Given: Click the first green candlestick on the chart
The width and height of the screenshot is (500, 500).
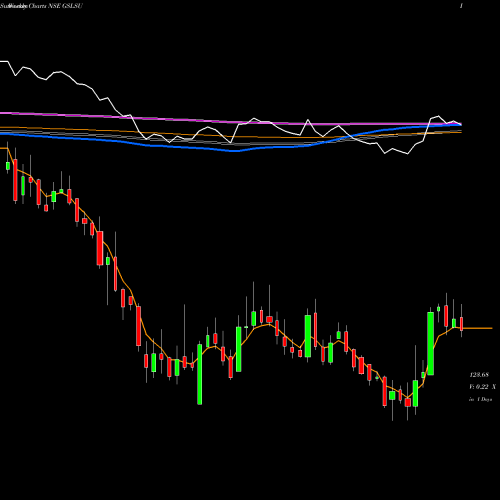Looking at the screenshot, I should [8, 166].
